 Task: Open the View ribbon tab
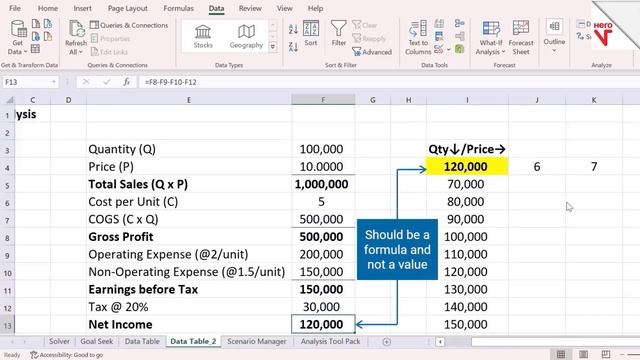pos(284,8)
